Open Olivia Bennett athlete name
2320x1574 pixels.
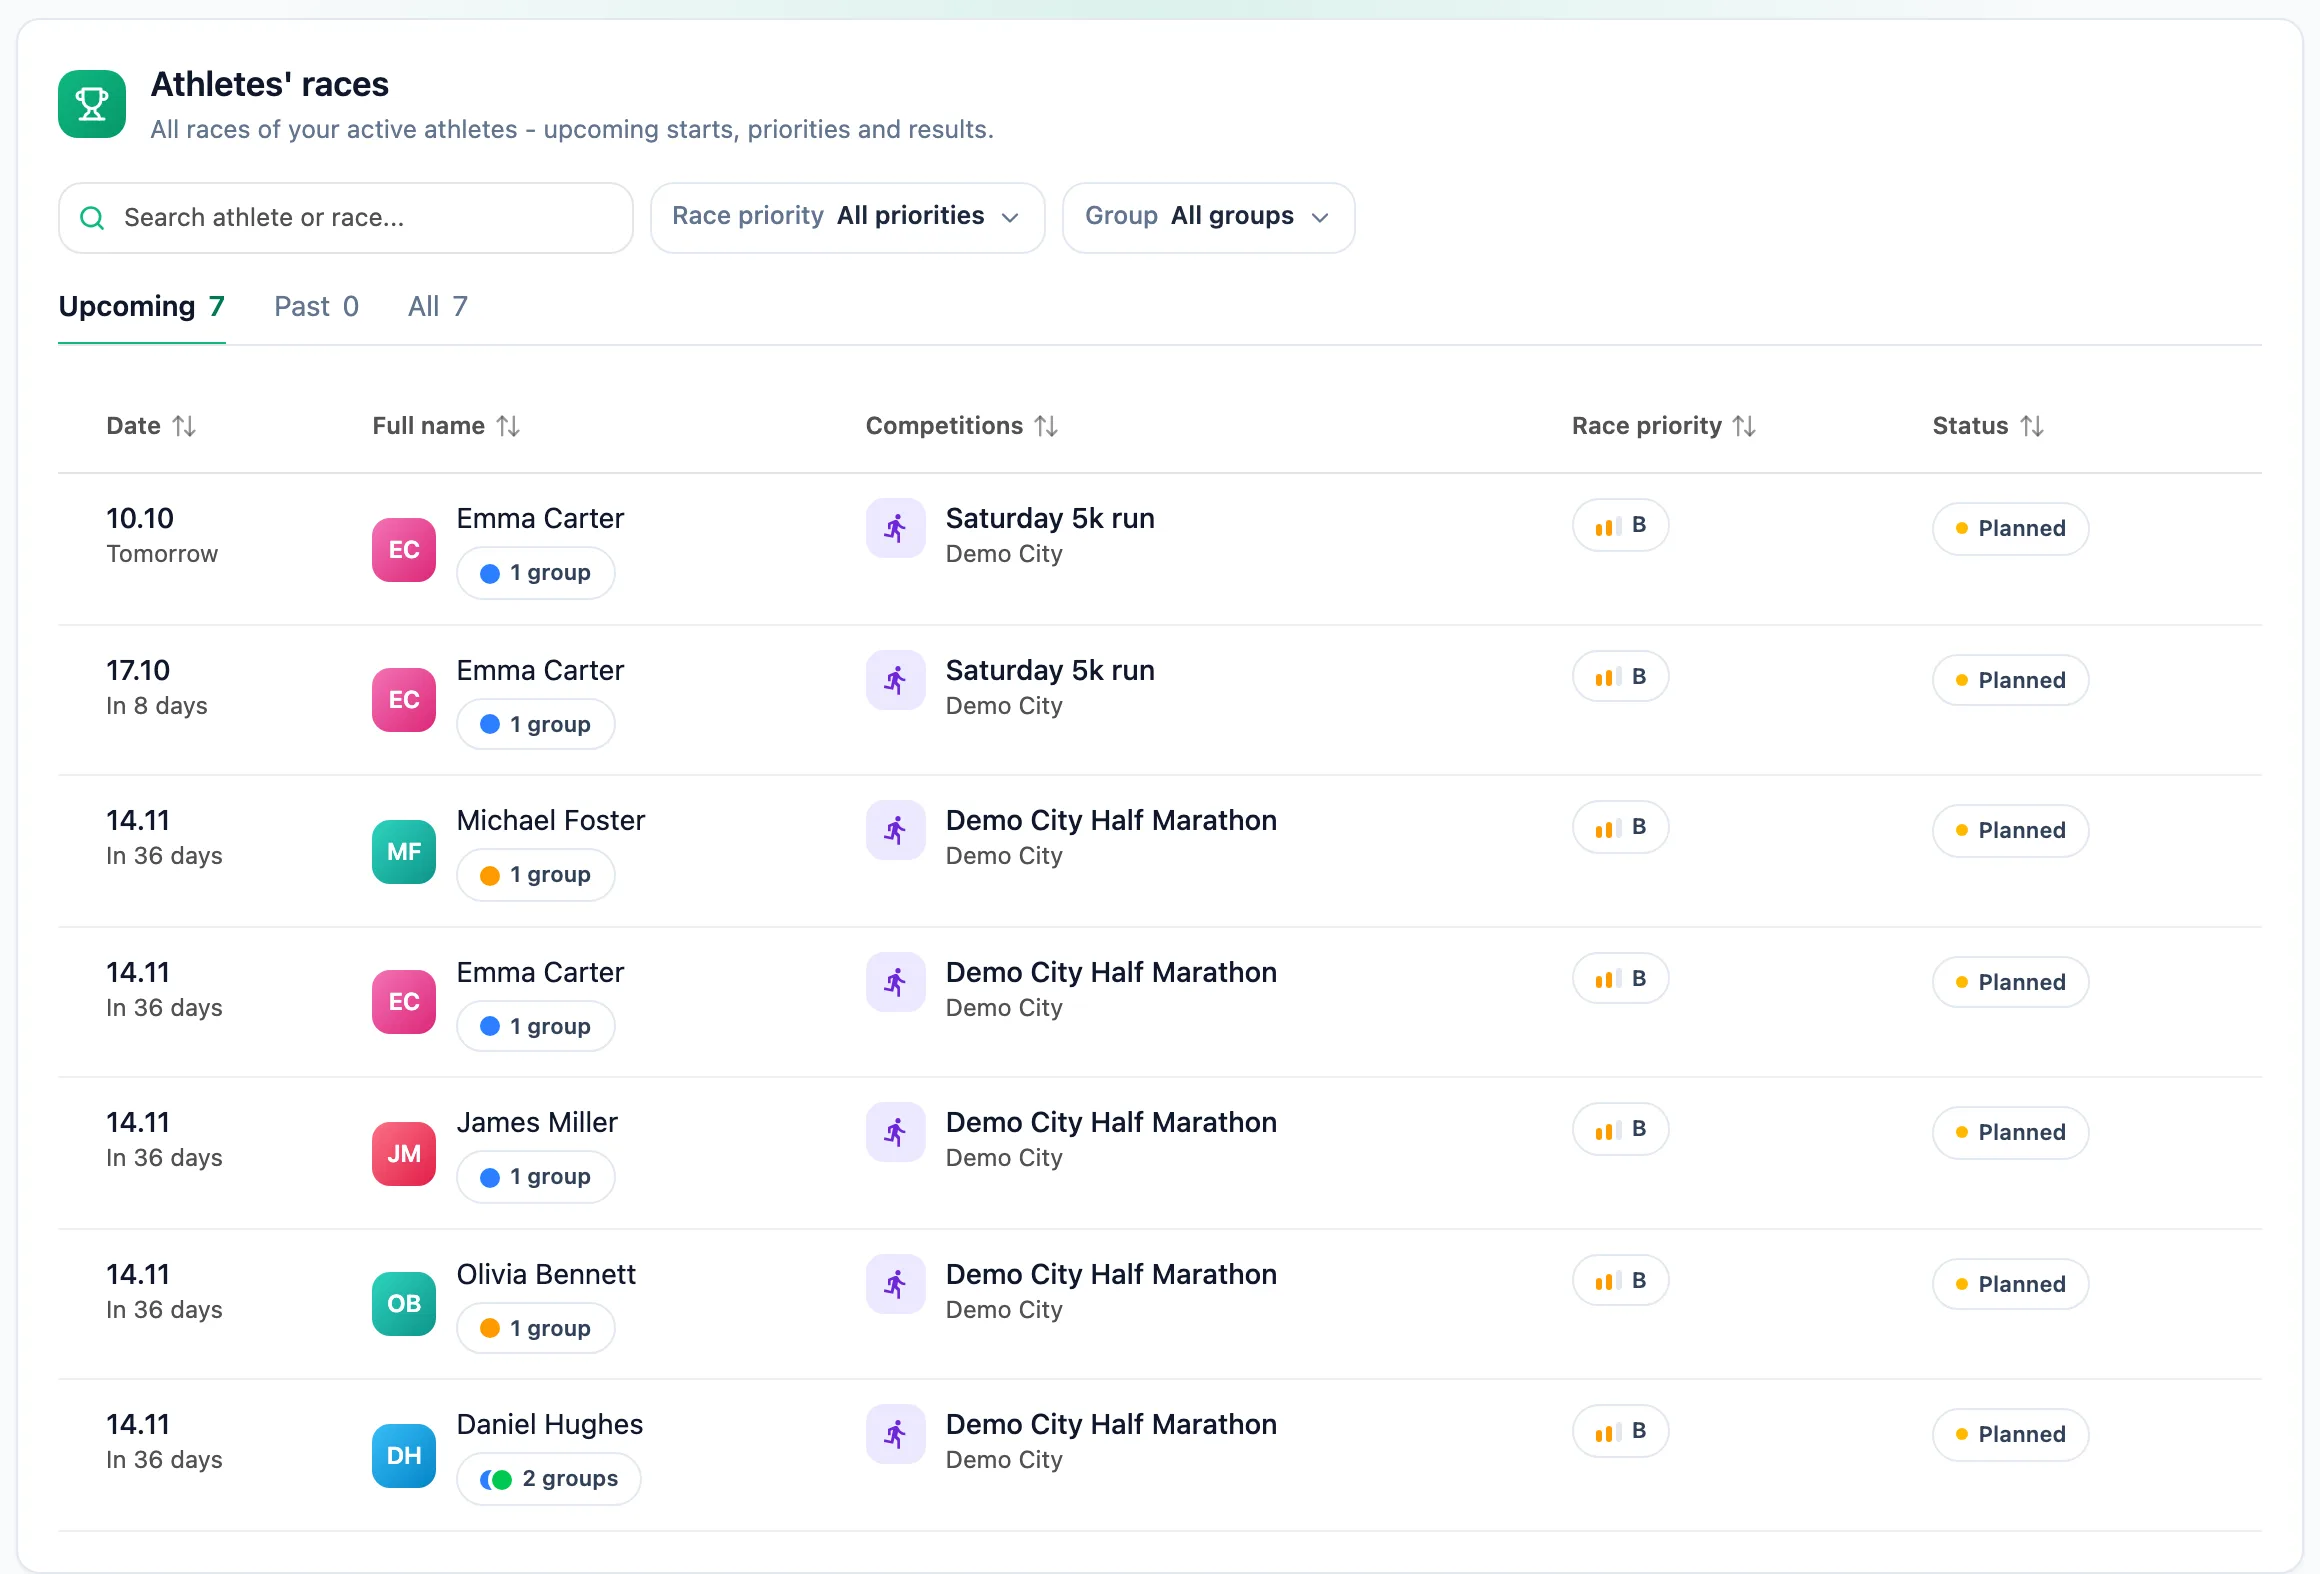point(546,1274)
